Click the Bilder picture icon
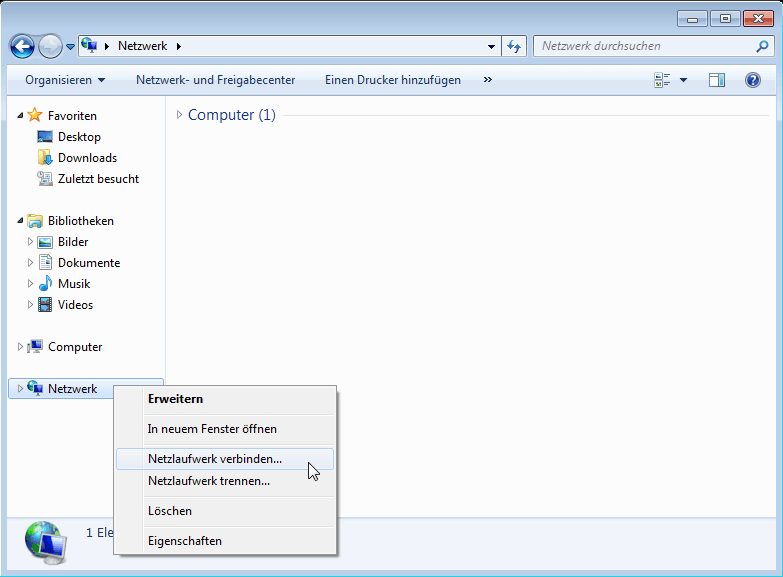Screen dimensions: 783x577 (x=45, y=242)
